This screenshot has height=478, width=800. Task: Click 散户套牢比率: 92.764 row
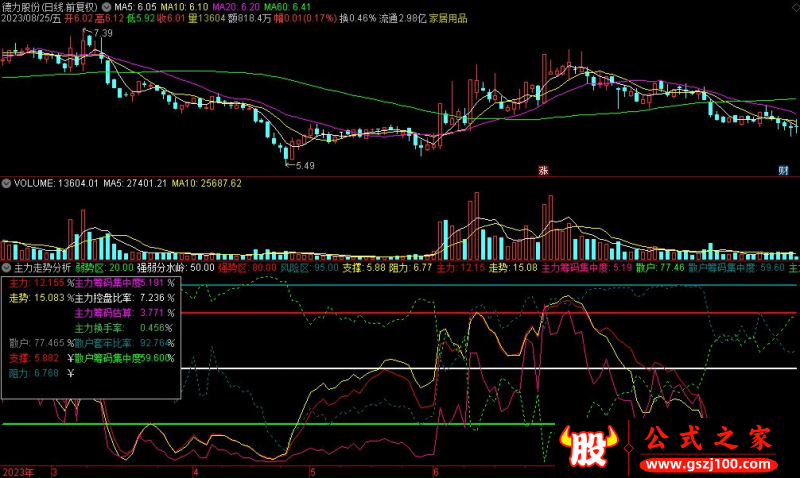(124, 343)
